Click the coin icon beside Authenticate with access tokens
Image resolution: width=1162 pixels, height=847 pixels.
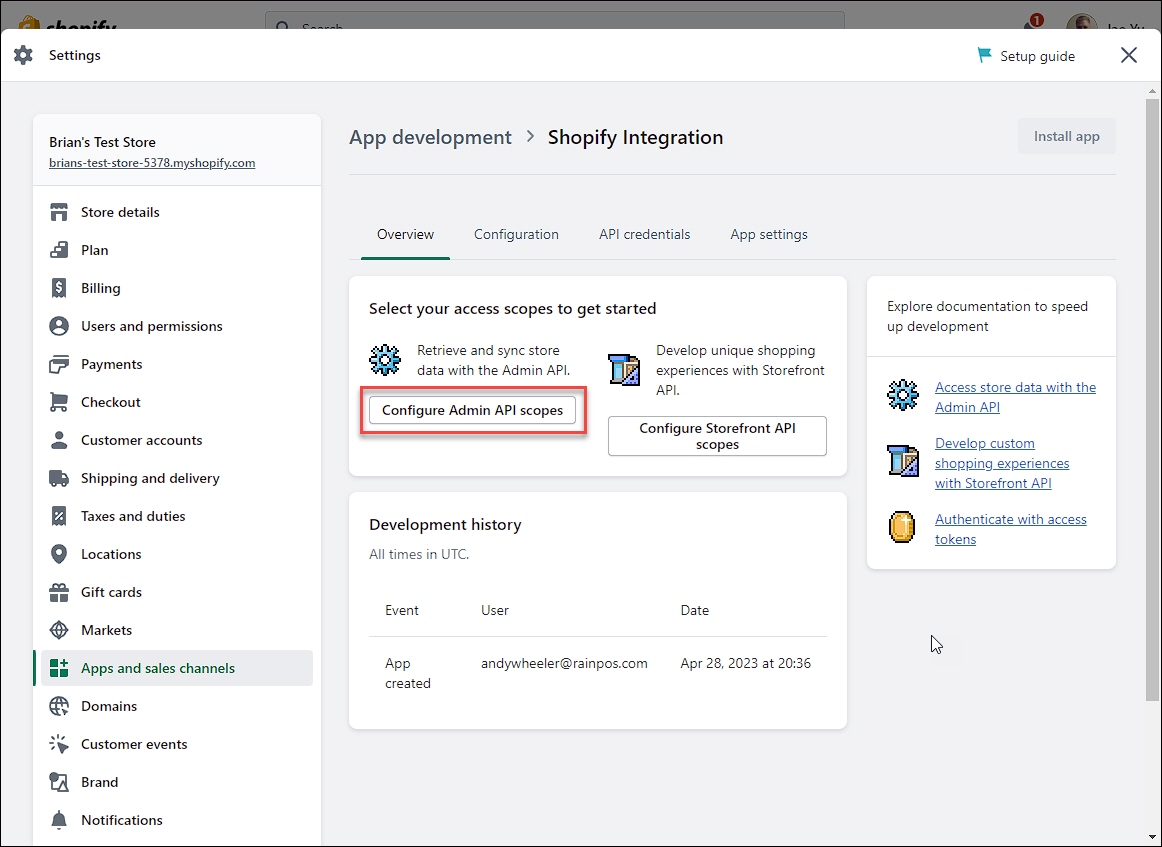(x=902, y=527)
